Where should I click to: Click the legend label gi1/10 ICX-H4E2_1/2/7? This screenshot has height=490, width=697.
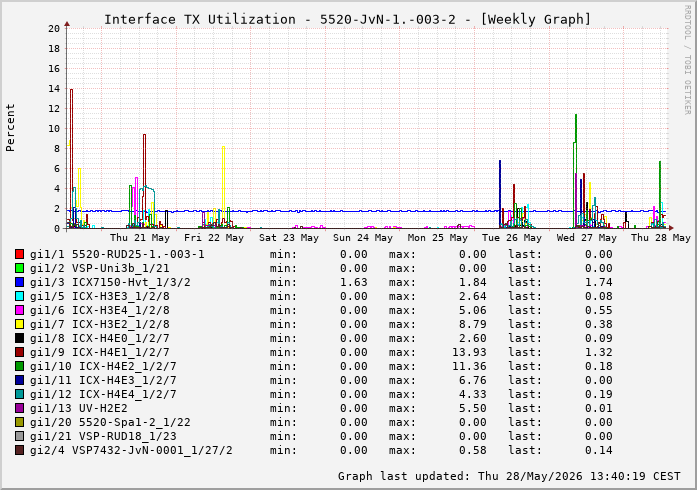pos(103,366)
